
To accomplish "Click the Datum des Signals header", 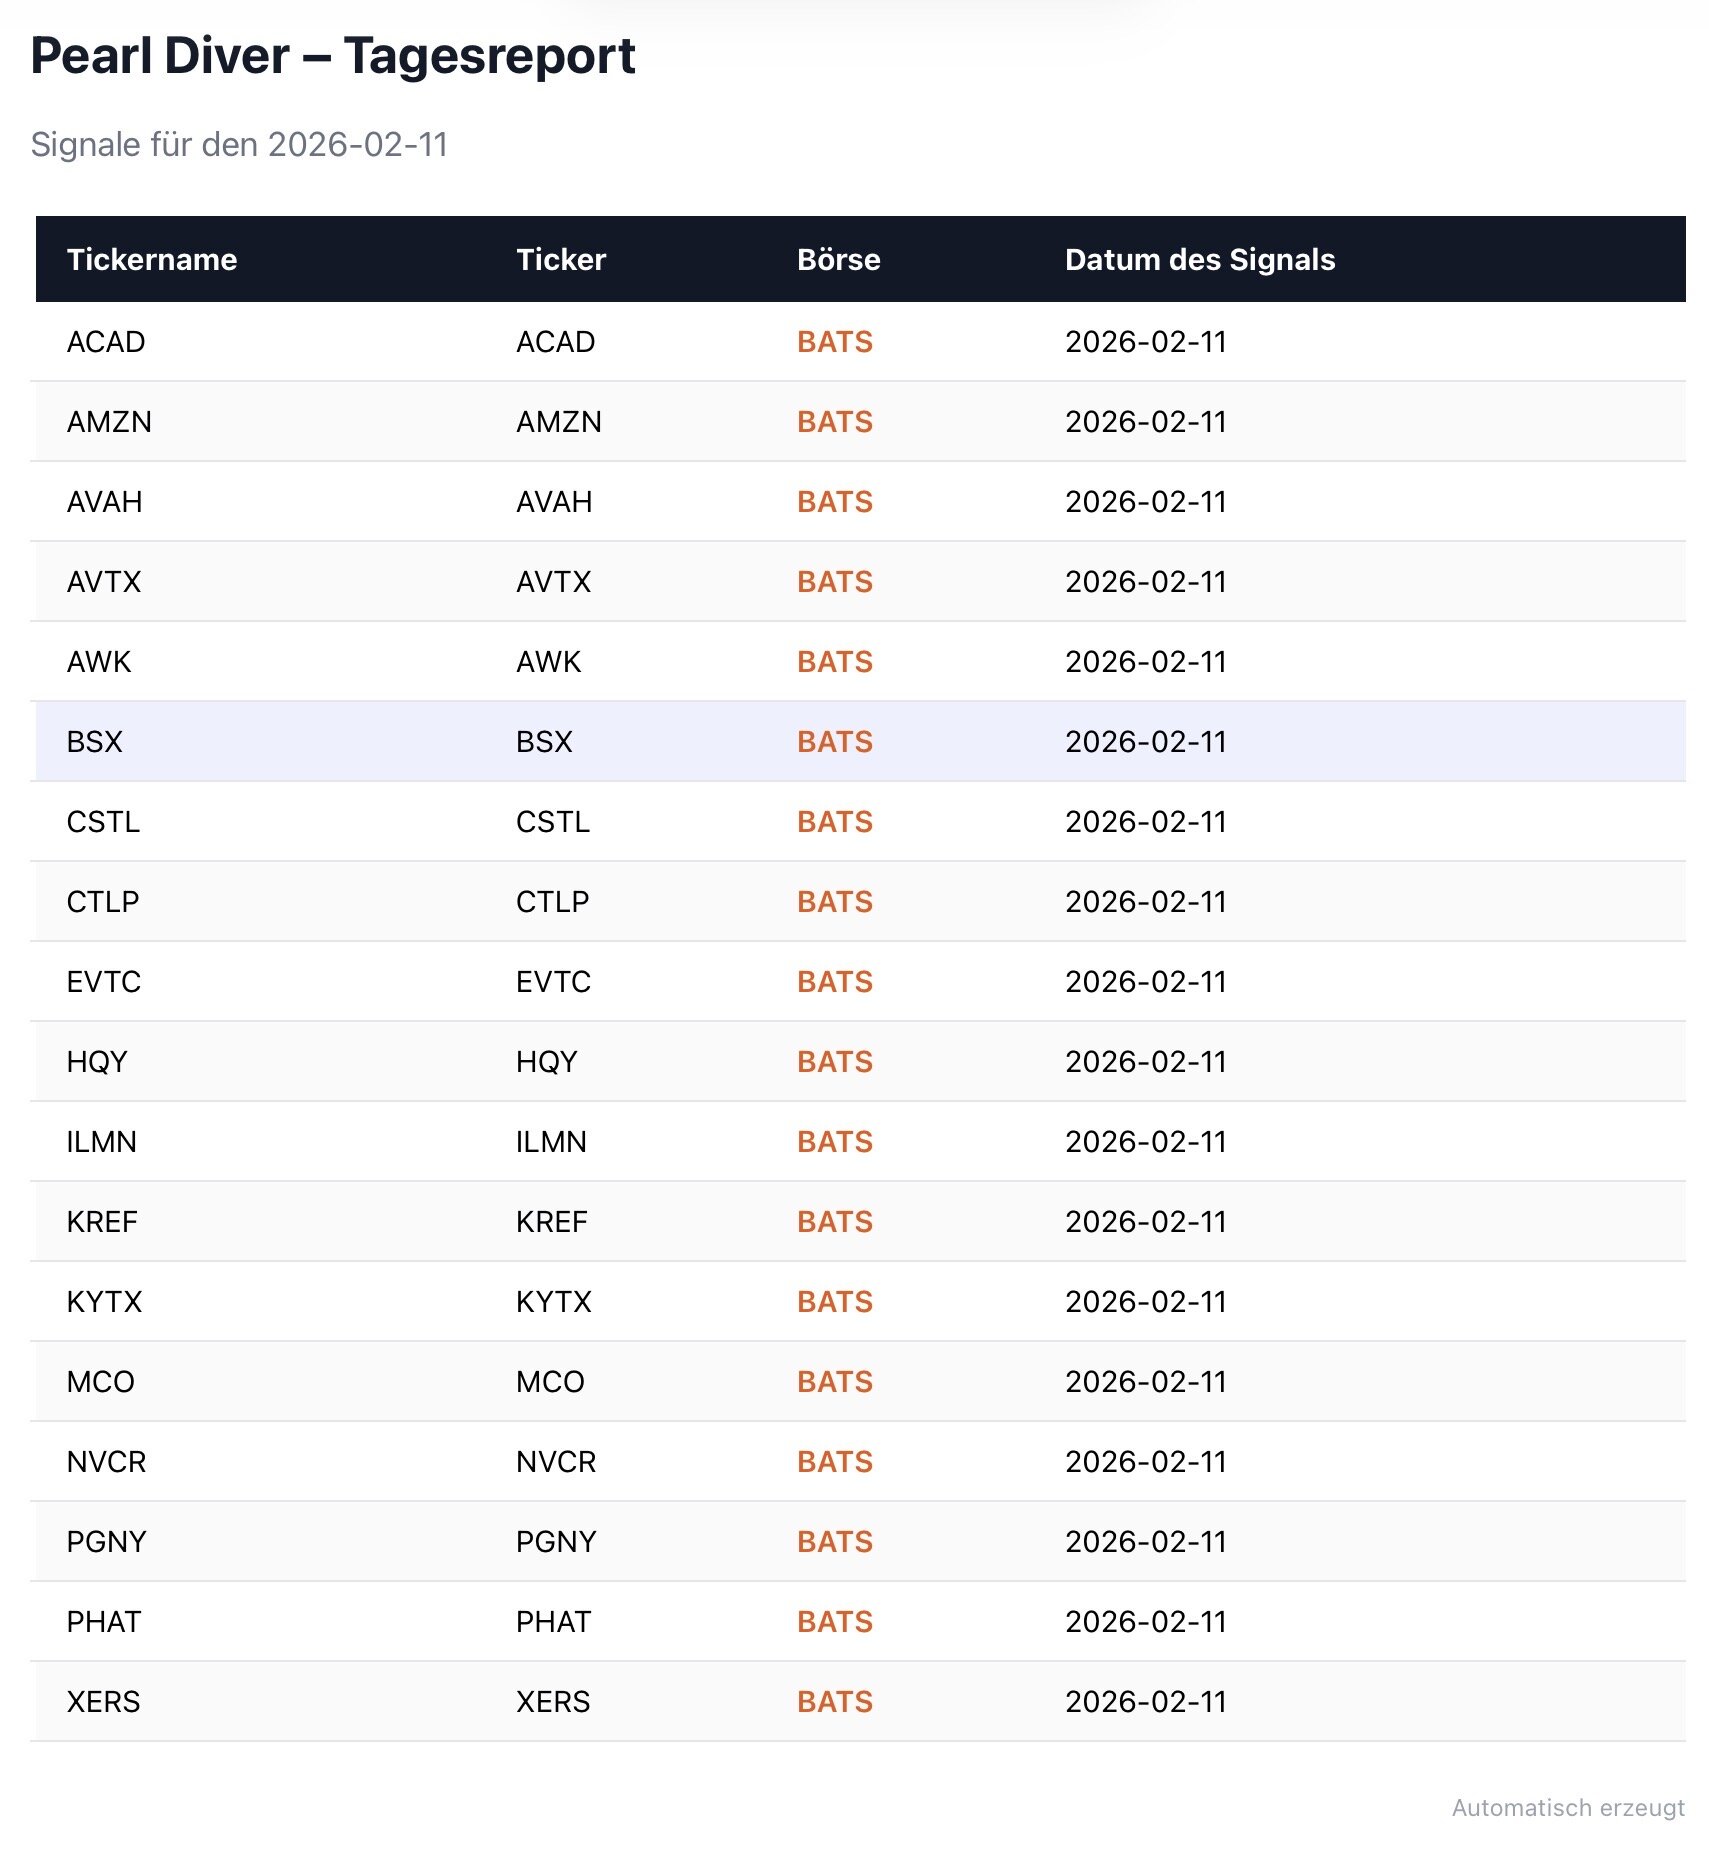I will click(x=1199, y=260).
